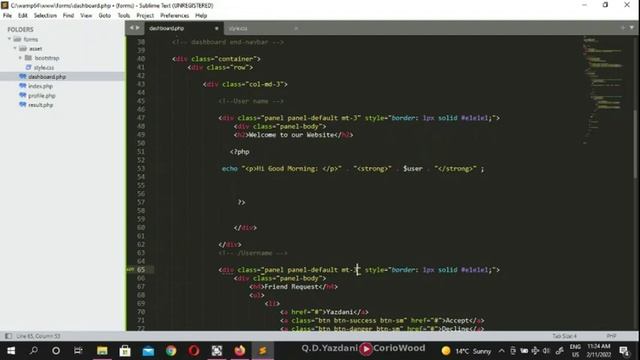This screenshot has width=640, height=360.
Task: Open Cortana circle icon
Action: coord(56,351)
